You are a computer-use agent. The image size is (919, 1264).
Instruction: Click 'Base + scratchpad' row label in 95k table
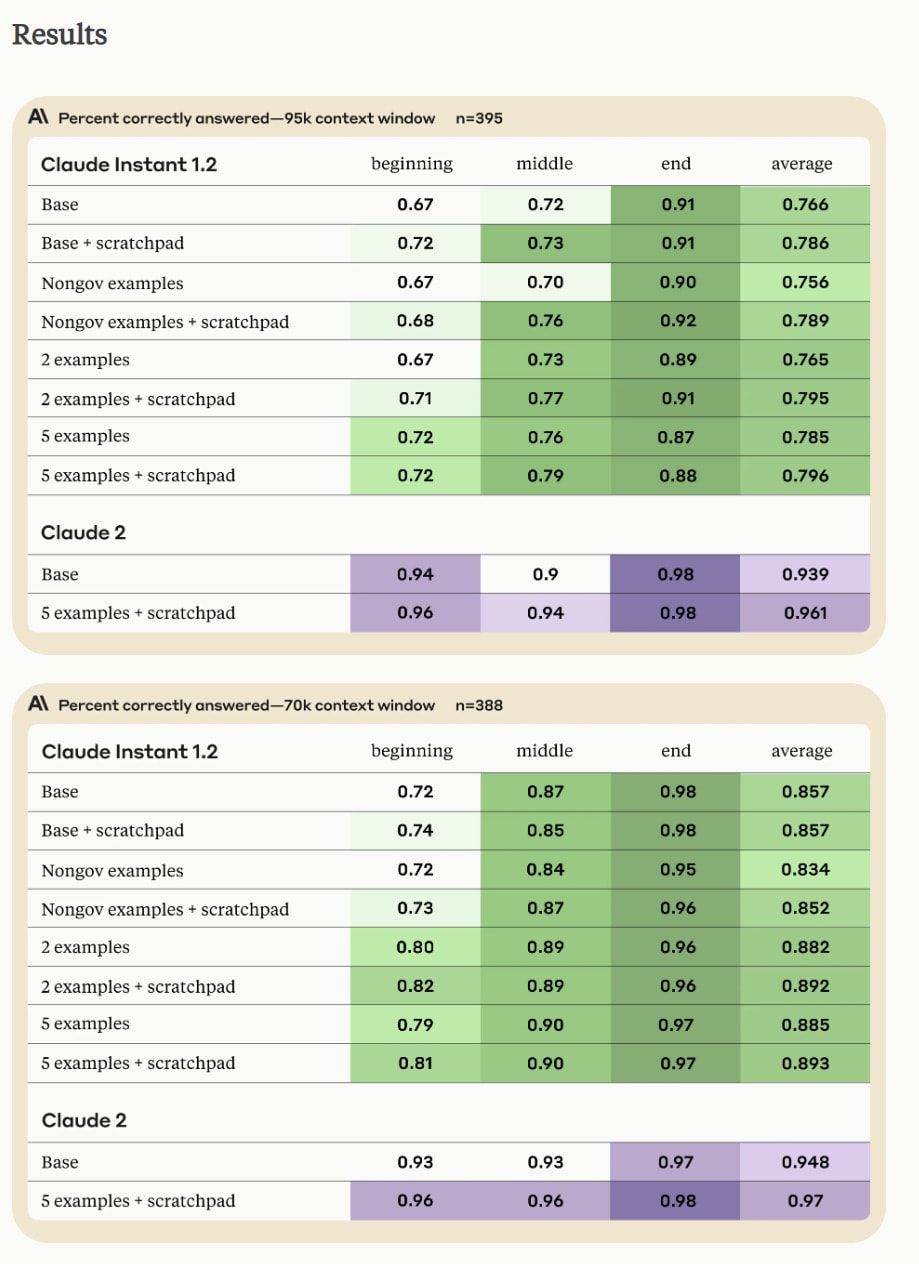click(x=113, y=243)
